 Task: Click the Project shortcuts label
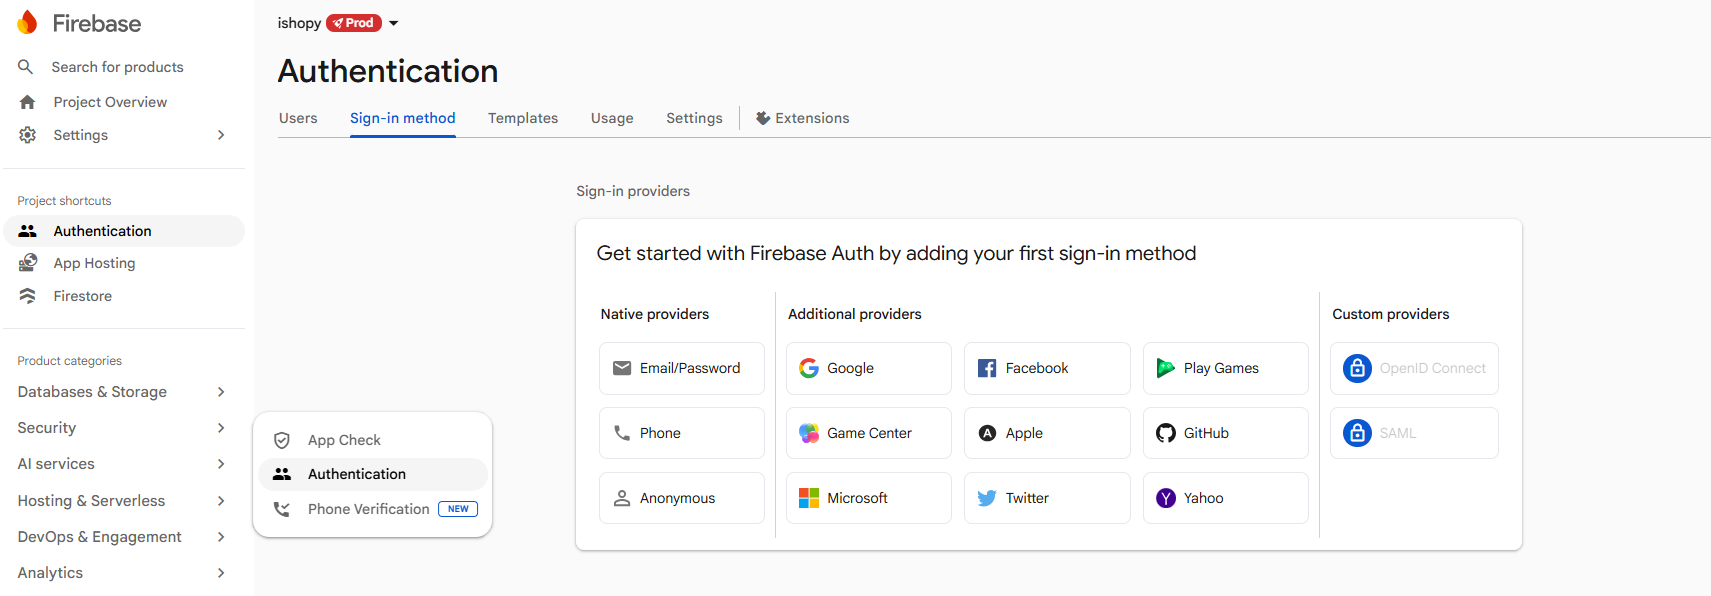(x=64, y=201)
